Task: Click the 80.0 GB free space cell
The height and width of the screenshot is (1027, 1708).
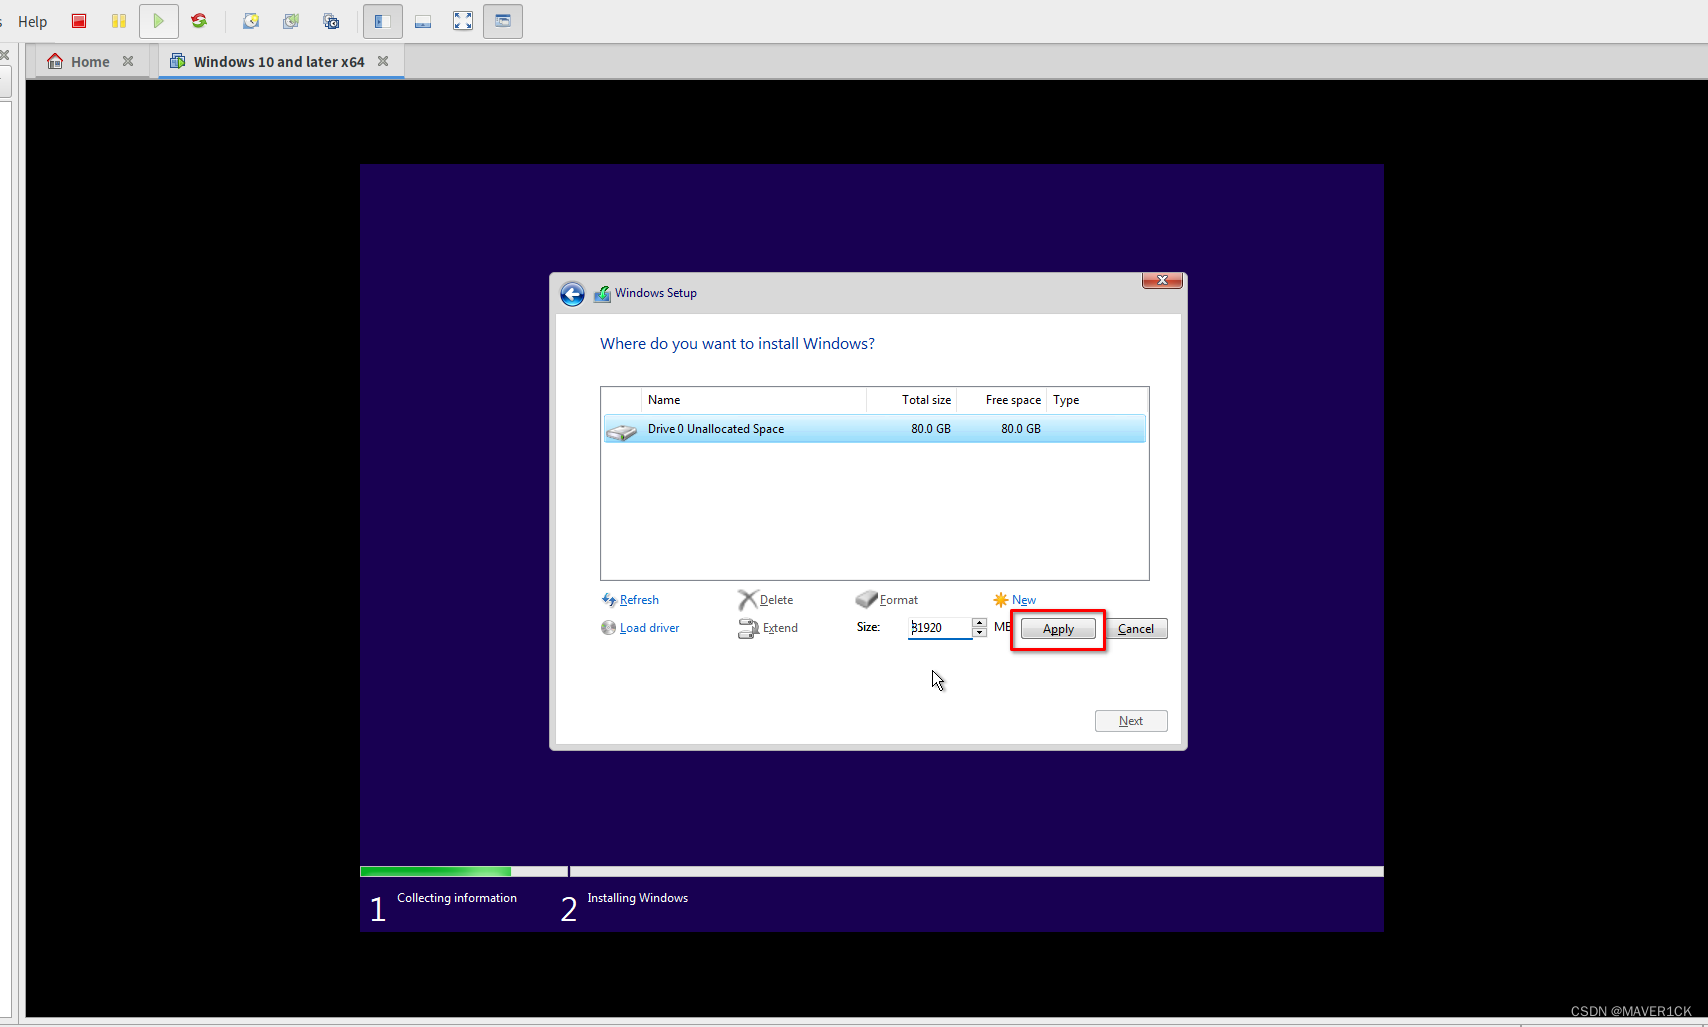Action: [1021, 429]
